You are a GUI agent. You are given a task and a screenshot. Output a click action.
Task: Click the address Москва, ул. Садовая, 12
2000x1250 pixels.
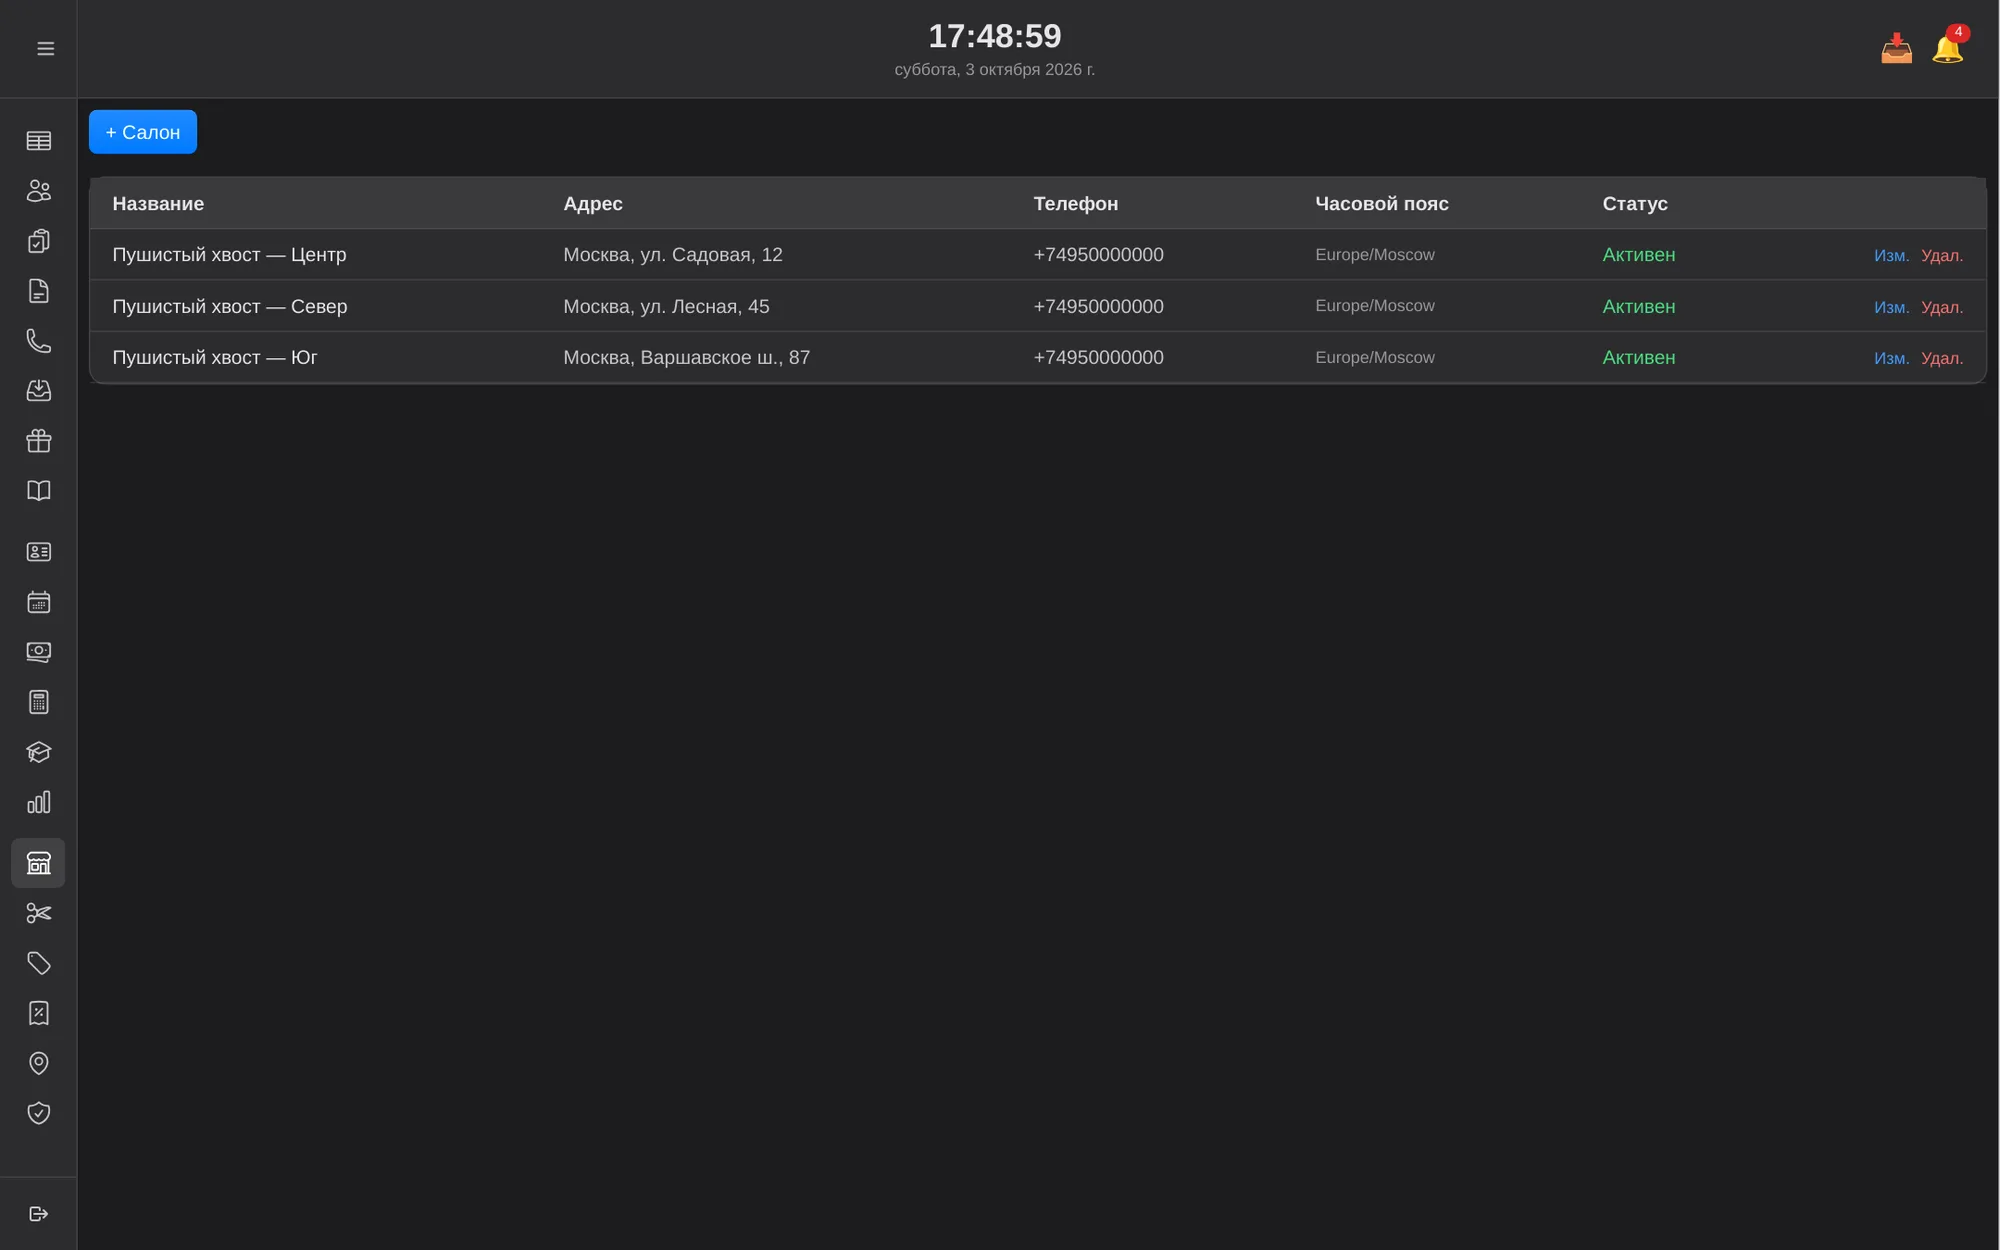[672, 255]
